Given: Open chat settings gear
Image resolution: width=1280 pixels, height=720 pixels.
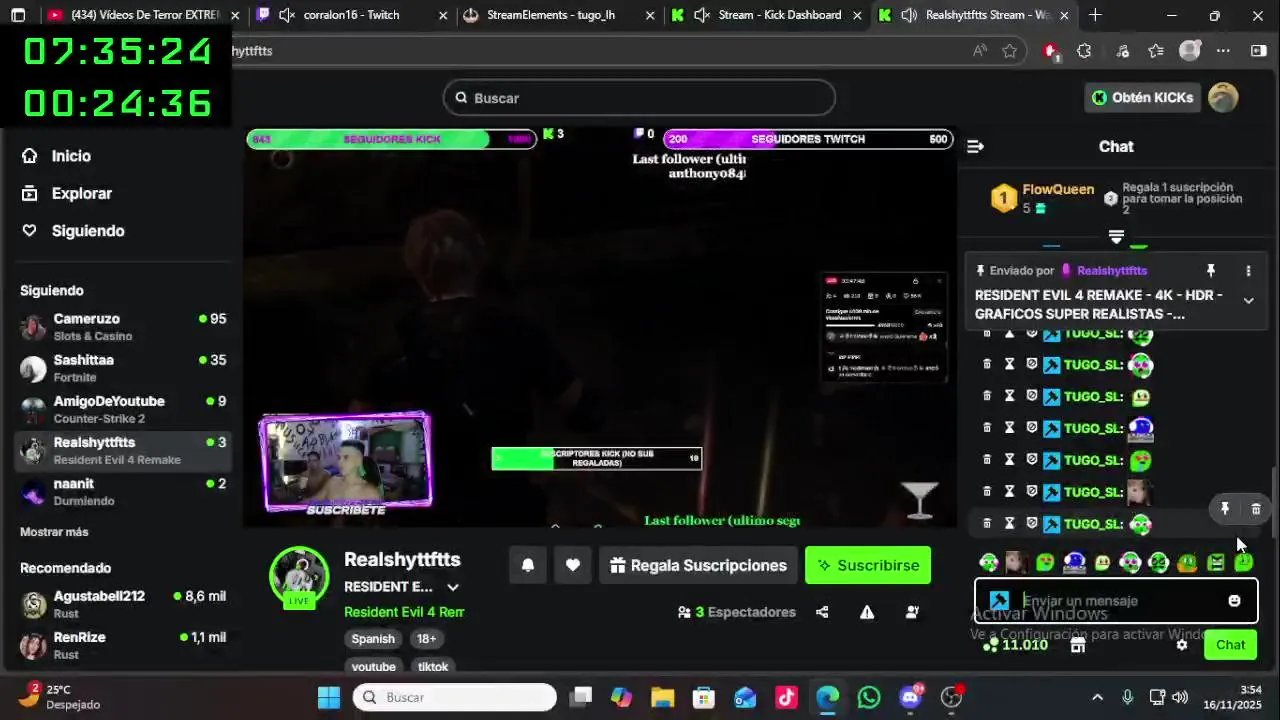Looking at the screenshot, I should pos(1182,645).
